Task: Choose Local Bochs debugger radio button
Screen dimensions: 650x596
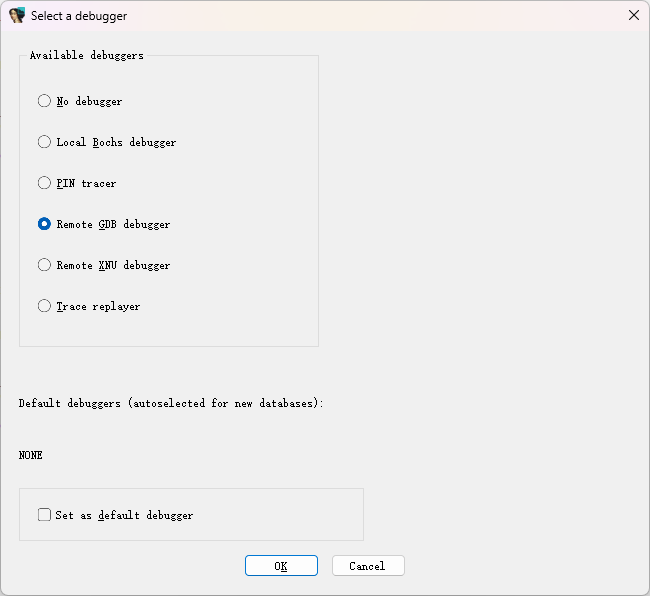Action: click(x=44, y=142)
